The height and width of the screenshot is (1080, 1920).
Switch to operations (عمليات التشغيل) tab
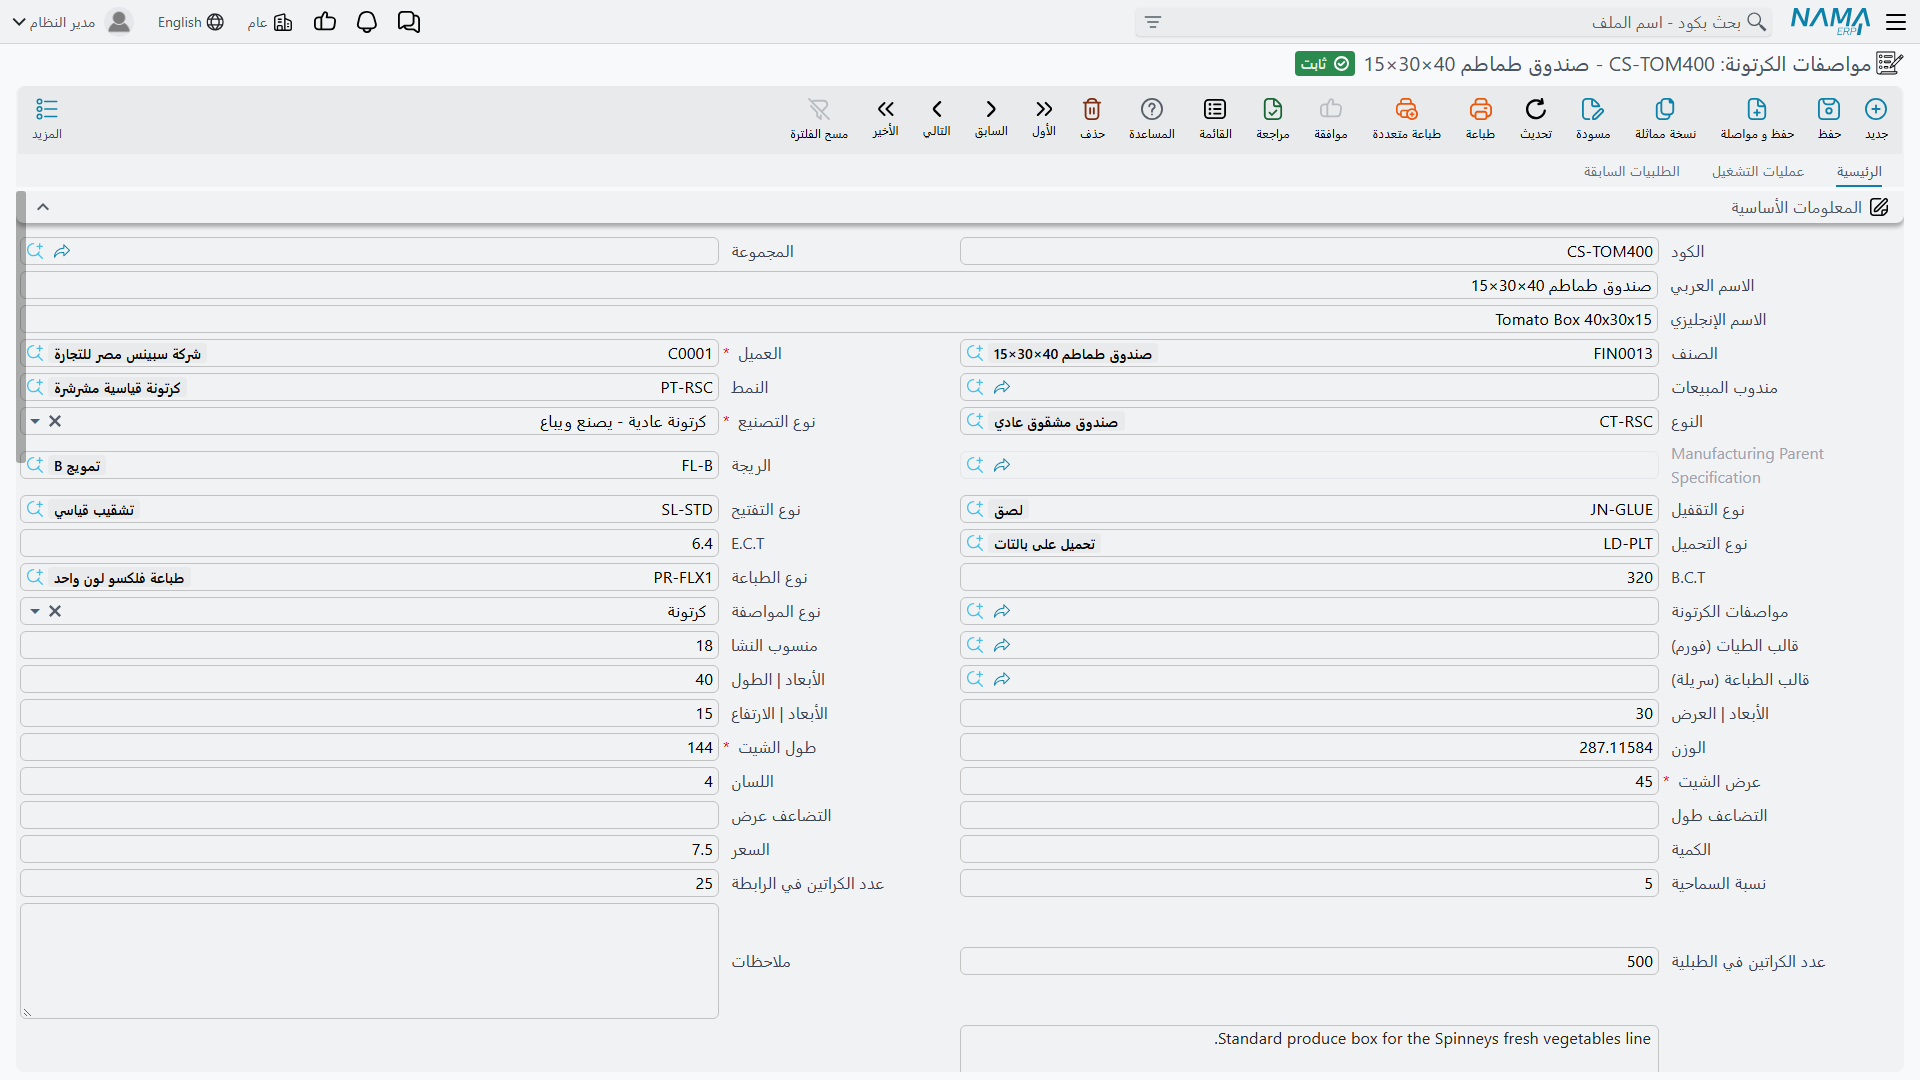point(1758,172)
